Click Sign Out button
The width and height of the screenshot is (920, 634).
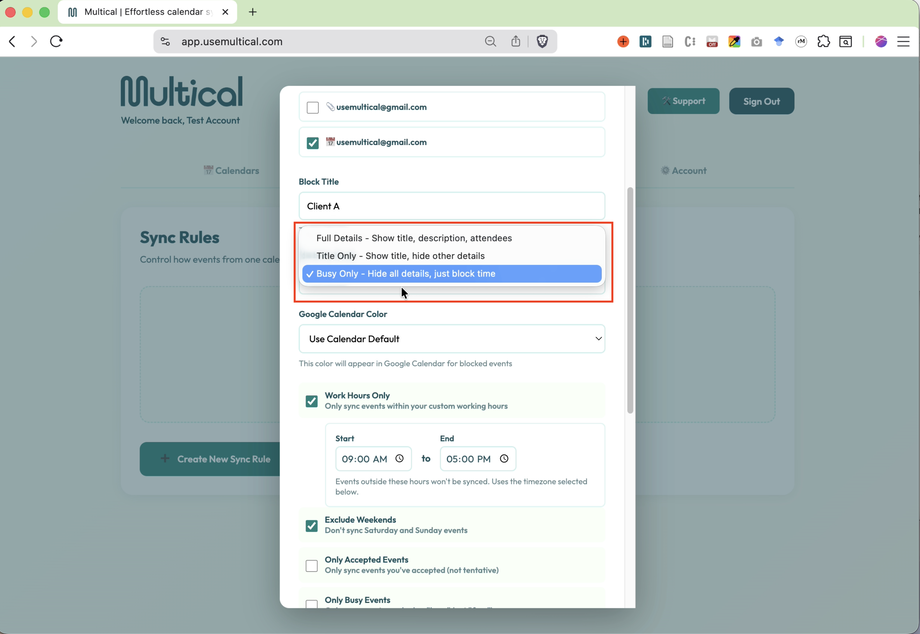click(762, 101)
